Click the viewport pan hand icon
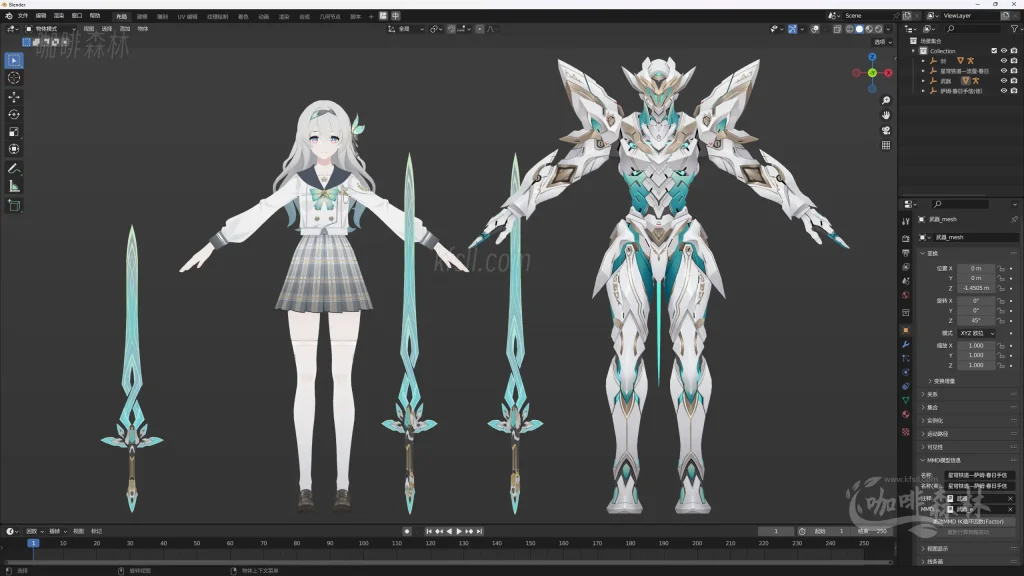 886,115
